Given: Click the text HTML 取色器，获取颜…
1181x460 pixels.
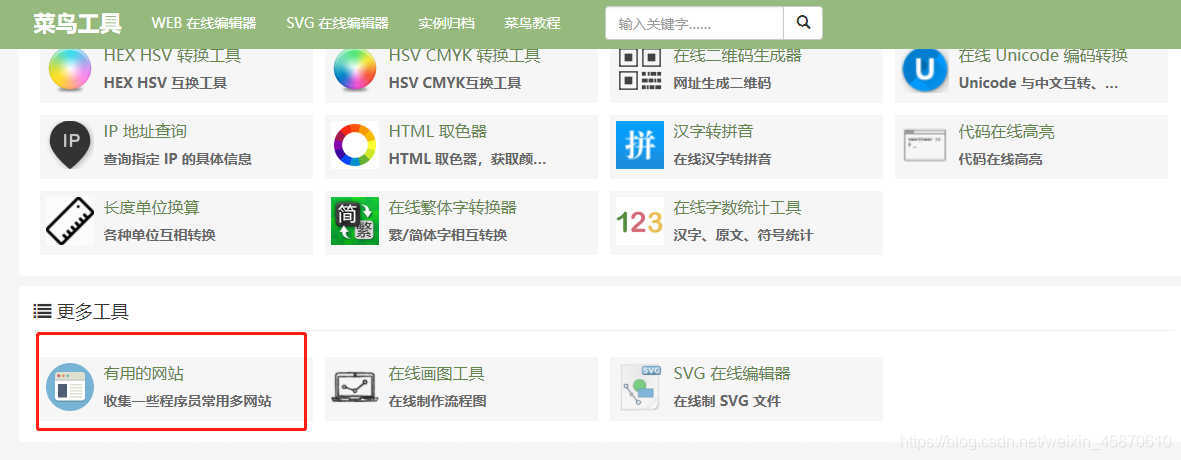Looking at the screenshot, I should pyautogui.click(x=468, y=159).
